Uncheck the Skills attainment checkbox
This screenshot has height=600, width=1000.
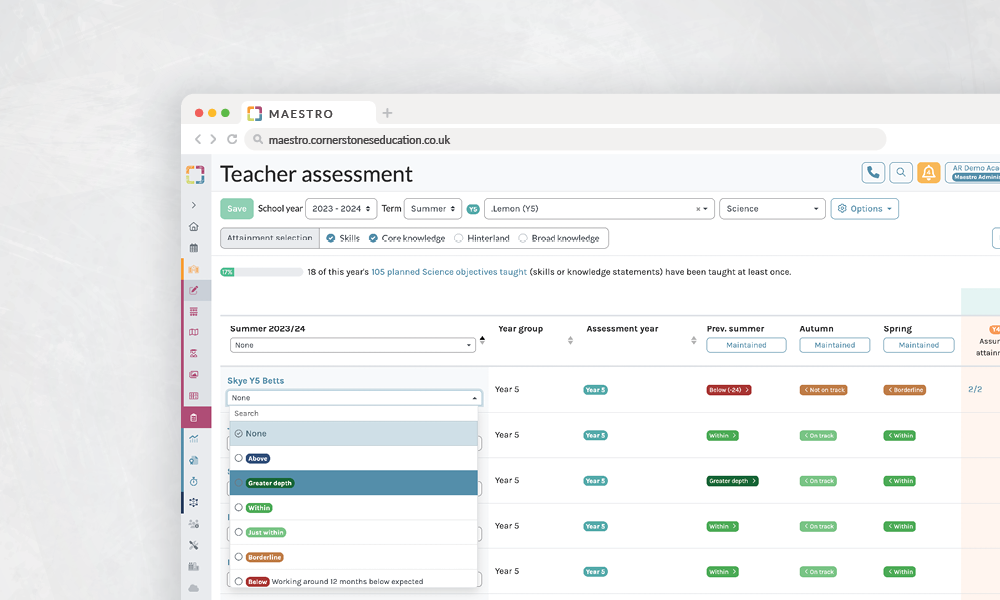[x=331, y=238]
